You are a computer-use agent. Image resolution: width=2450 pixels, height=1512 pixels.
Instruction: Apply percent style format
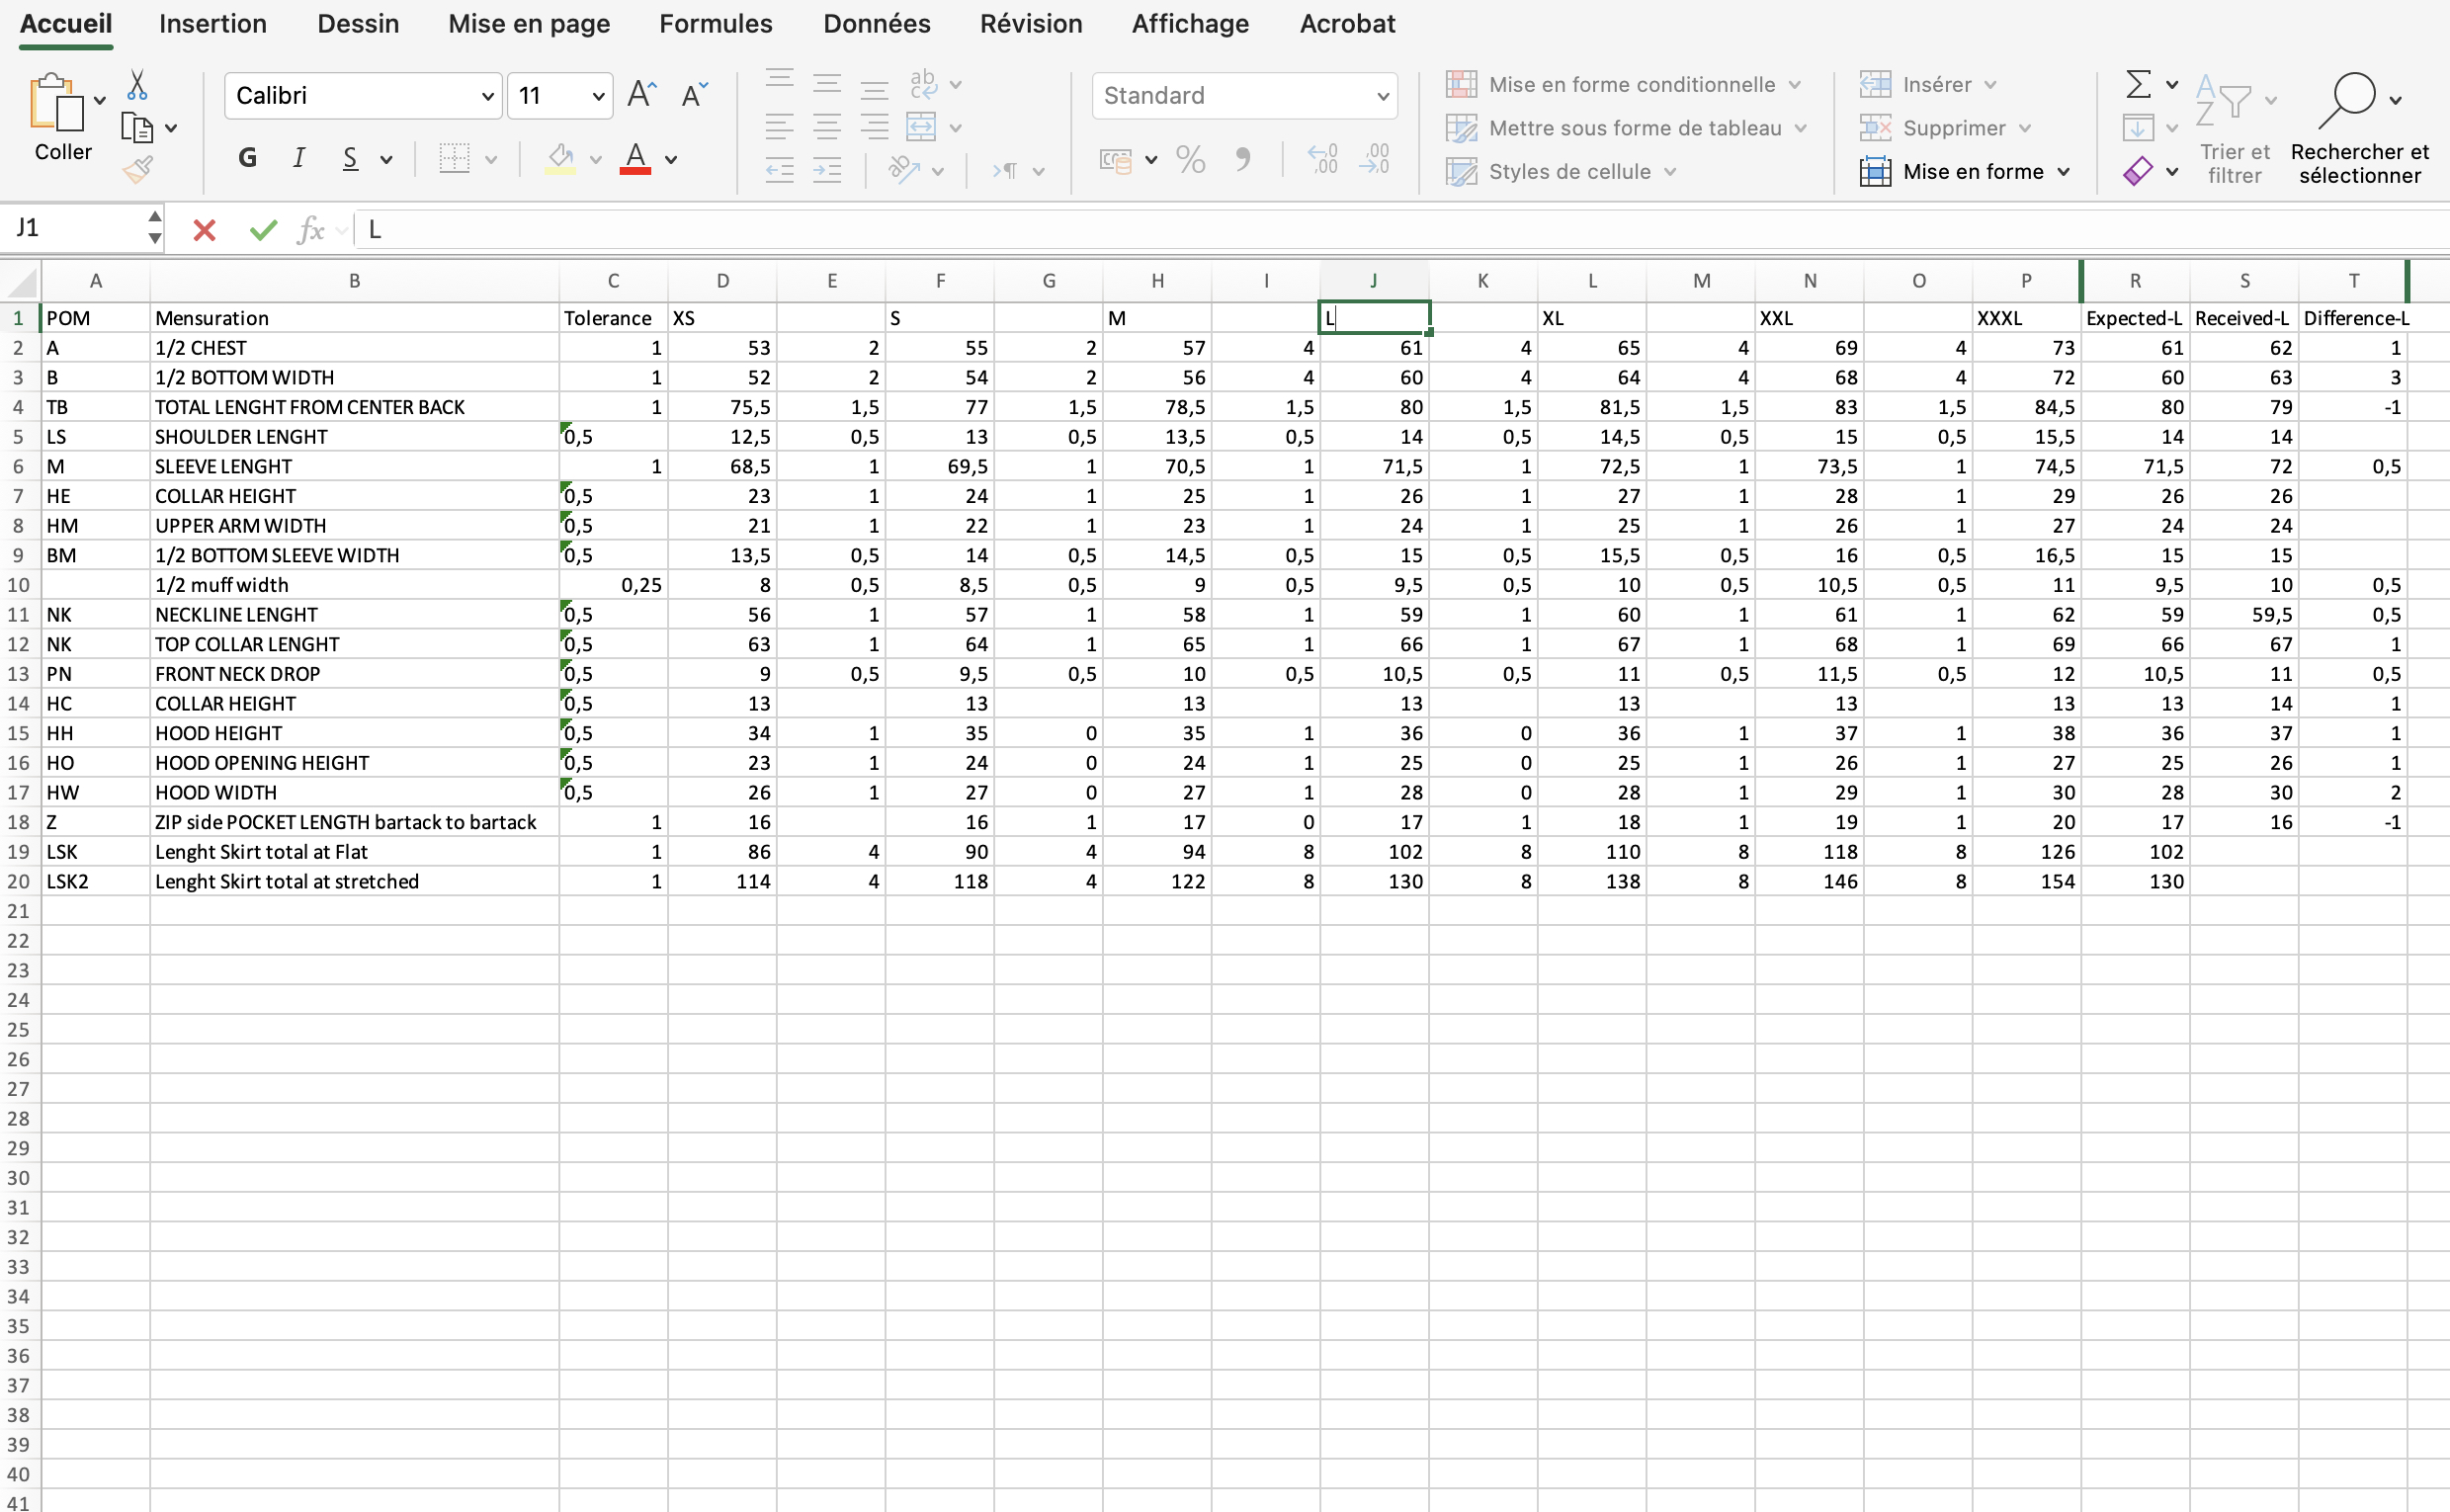1190,159
